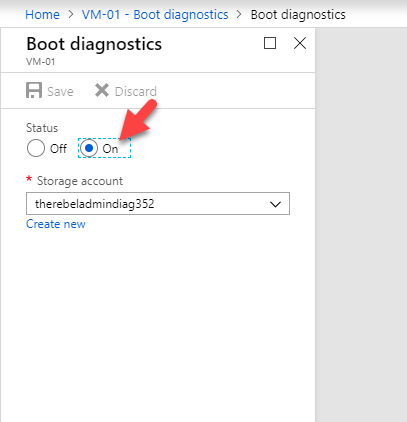Screen dimensions: 407x422
Task: Select the Off status radio button
Action: click(36, 148)
